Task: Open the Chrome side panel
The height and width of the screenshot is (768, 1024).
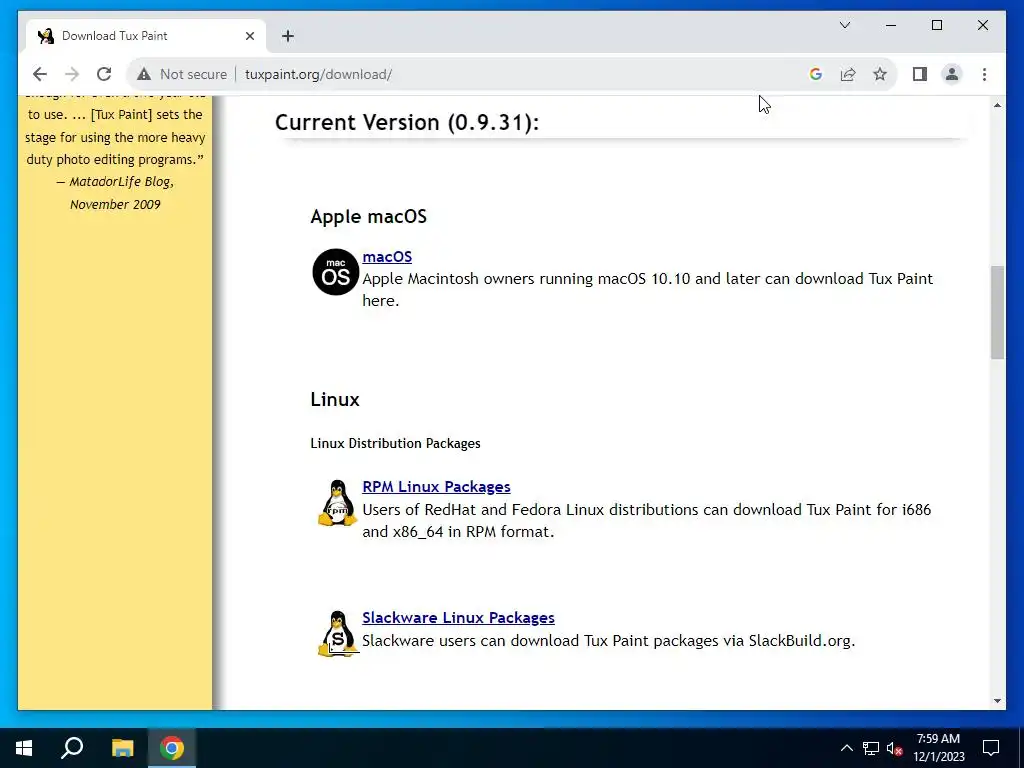Action: point(920,74)
